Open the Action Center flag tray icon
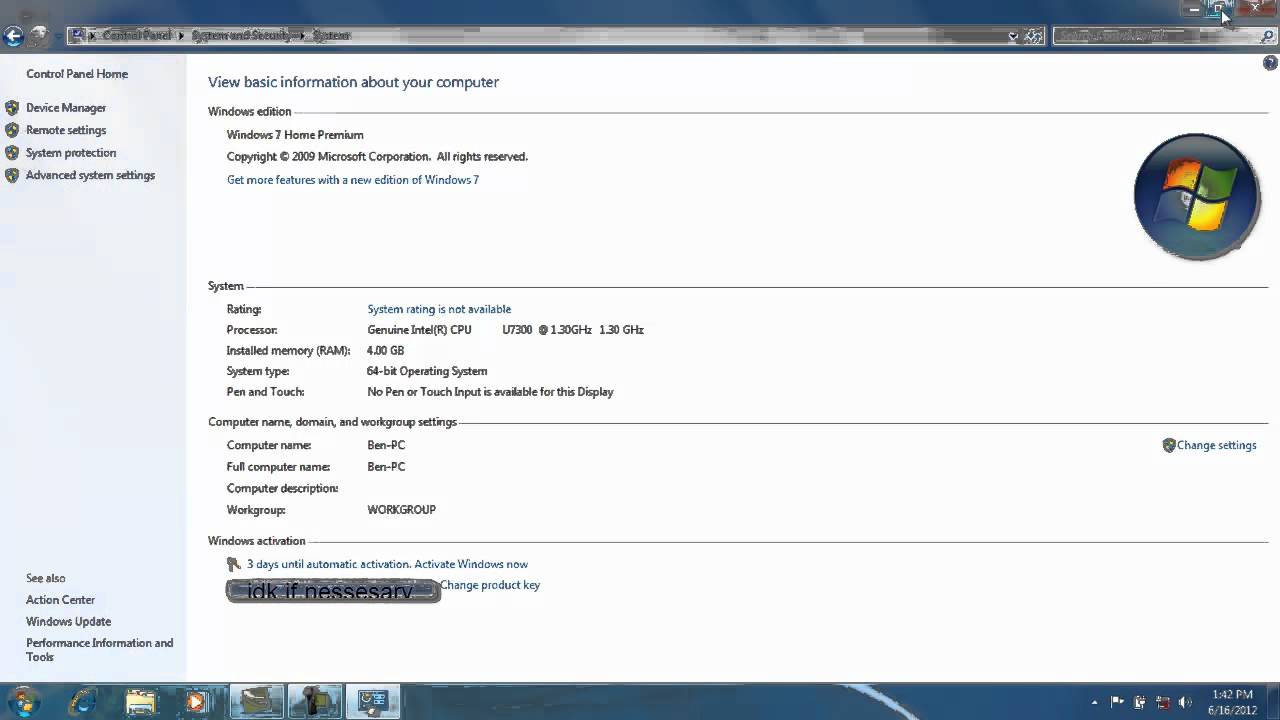The width and height of the screenshot is (1280, 720). (1117, 702)
